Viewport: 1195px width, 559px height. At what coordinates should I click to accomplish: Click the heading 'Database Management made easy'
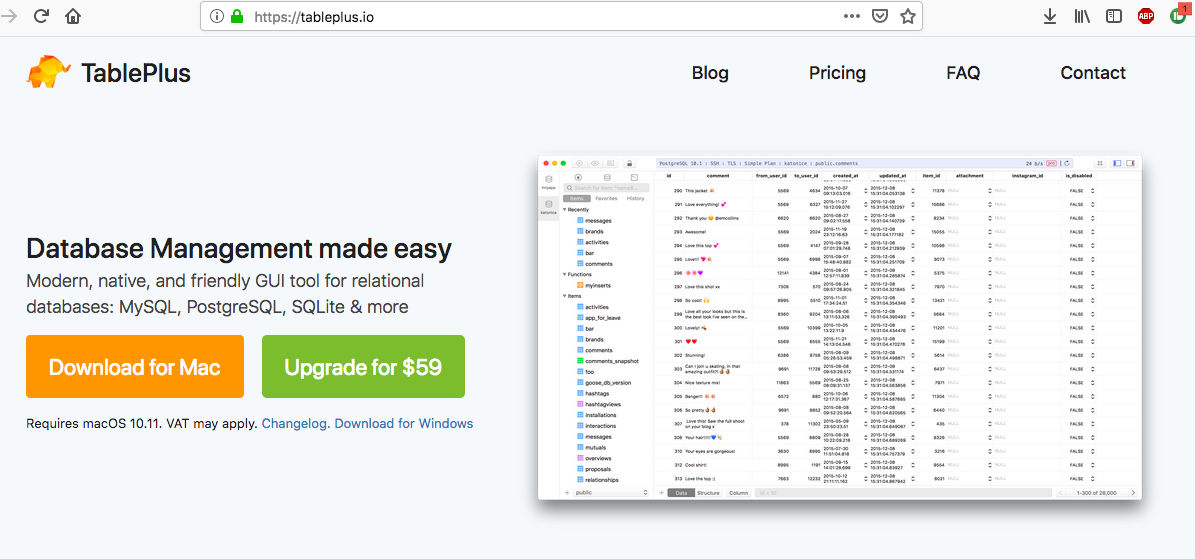(x=239, y=249)
